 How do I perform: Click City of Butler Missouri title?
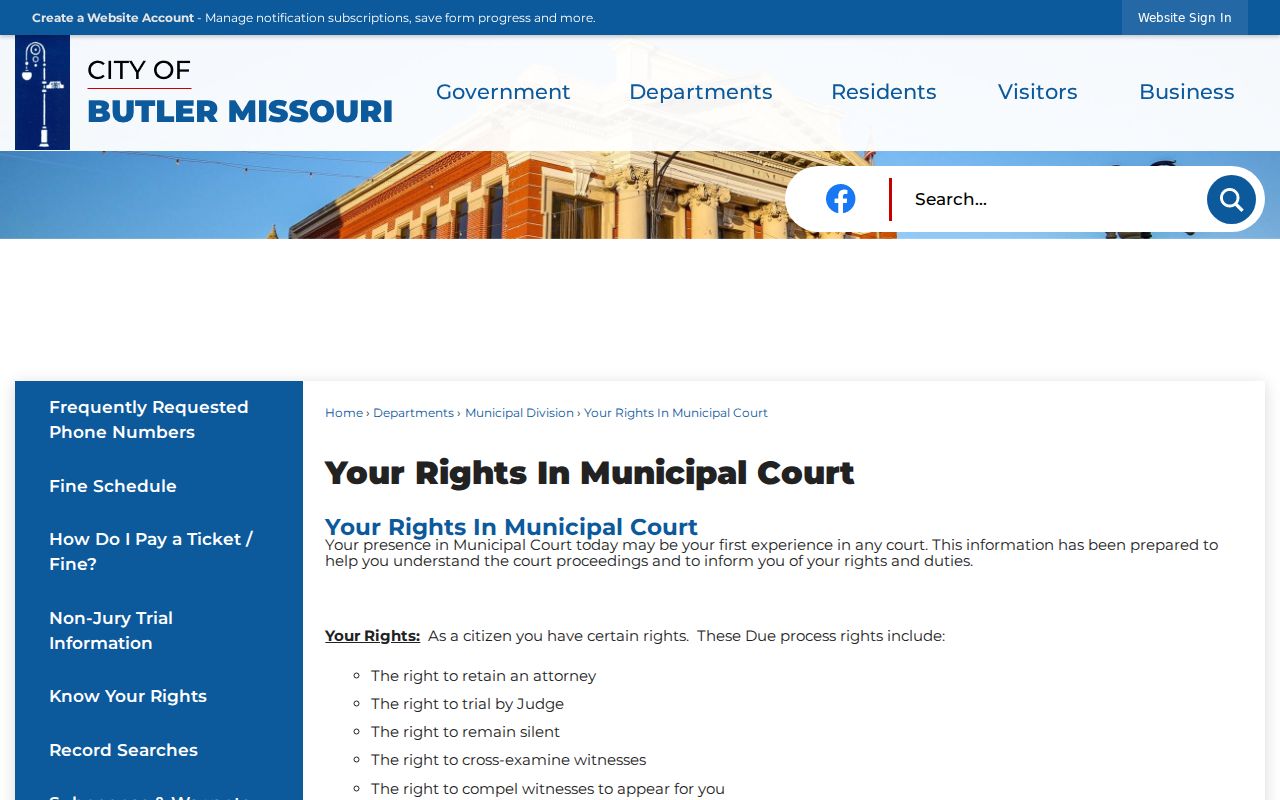240,92
